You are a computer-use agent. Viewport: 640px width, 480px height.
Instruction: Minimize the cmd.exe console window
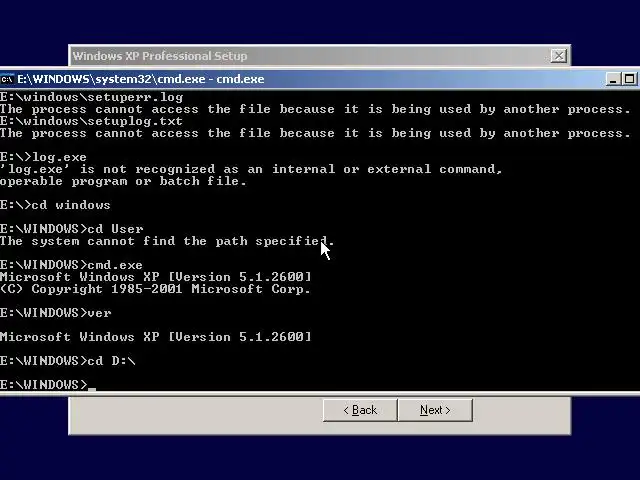(612, 79)
